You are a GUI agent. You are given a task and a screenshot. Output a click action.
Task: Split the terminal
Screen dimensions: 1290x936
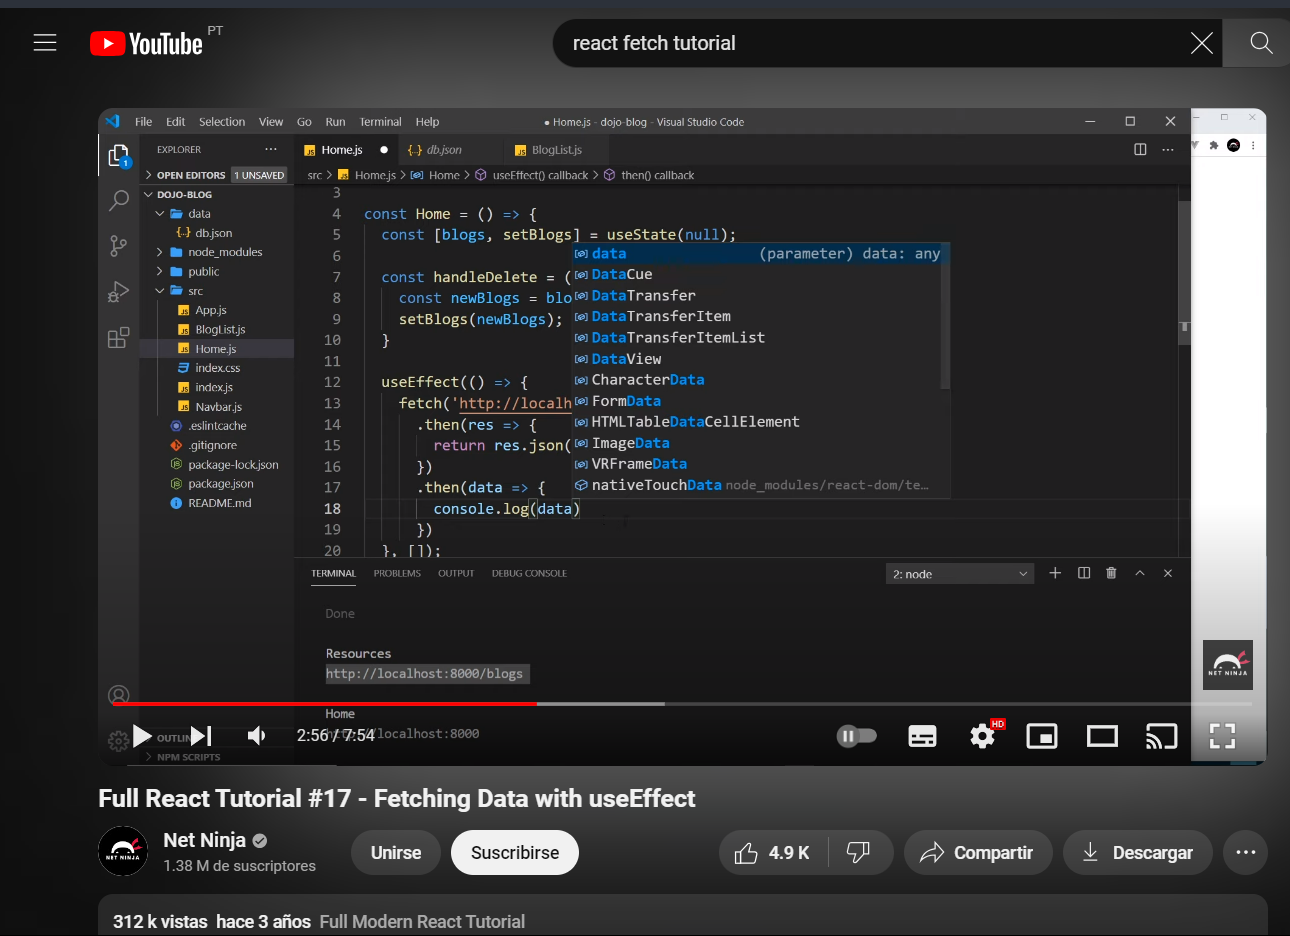click(1083, 573)
